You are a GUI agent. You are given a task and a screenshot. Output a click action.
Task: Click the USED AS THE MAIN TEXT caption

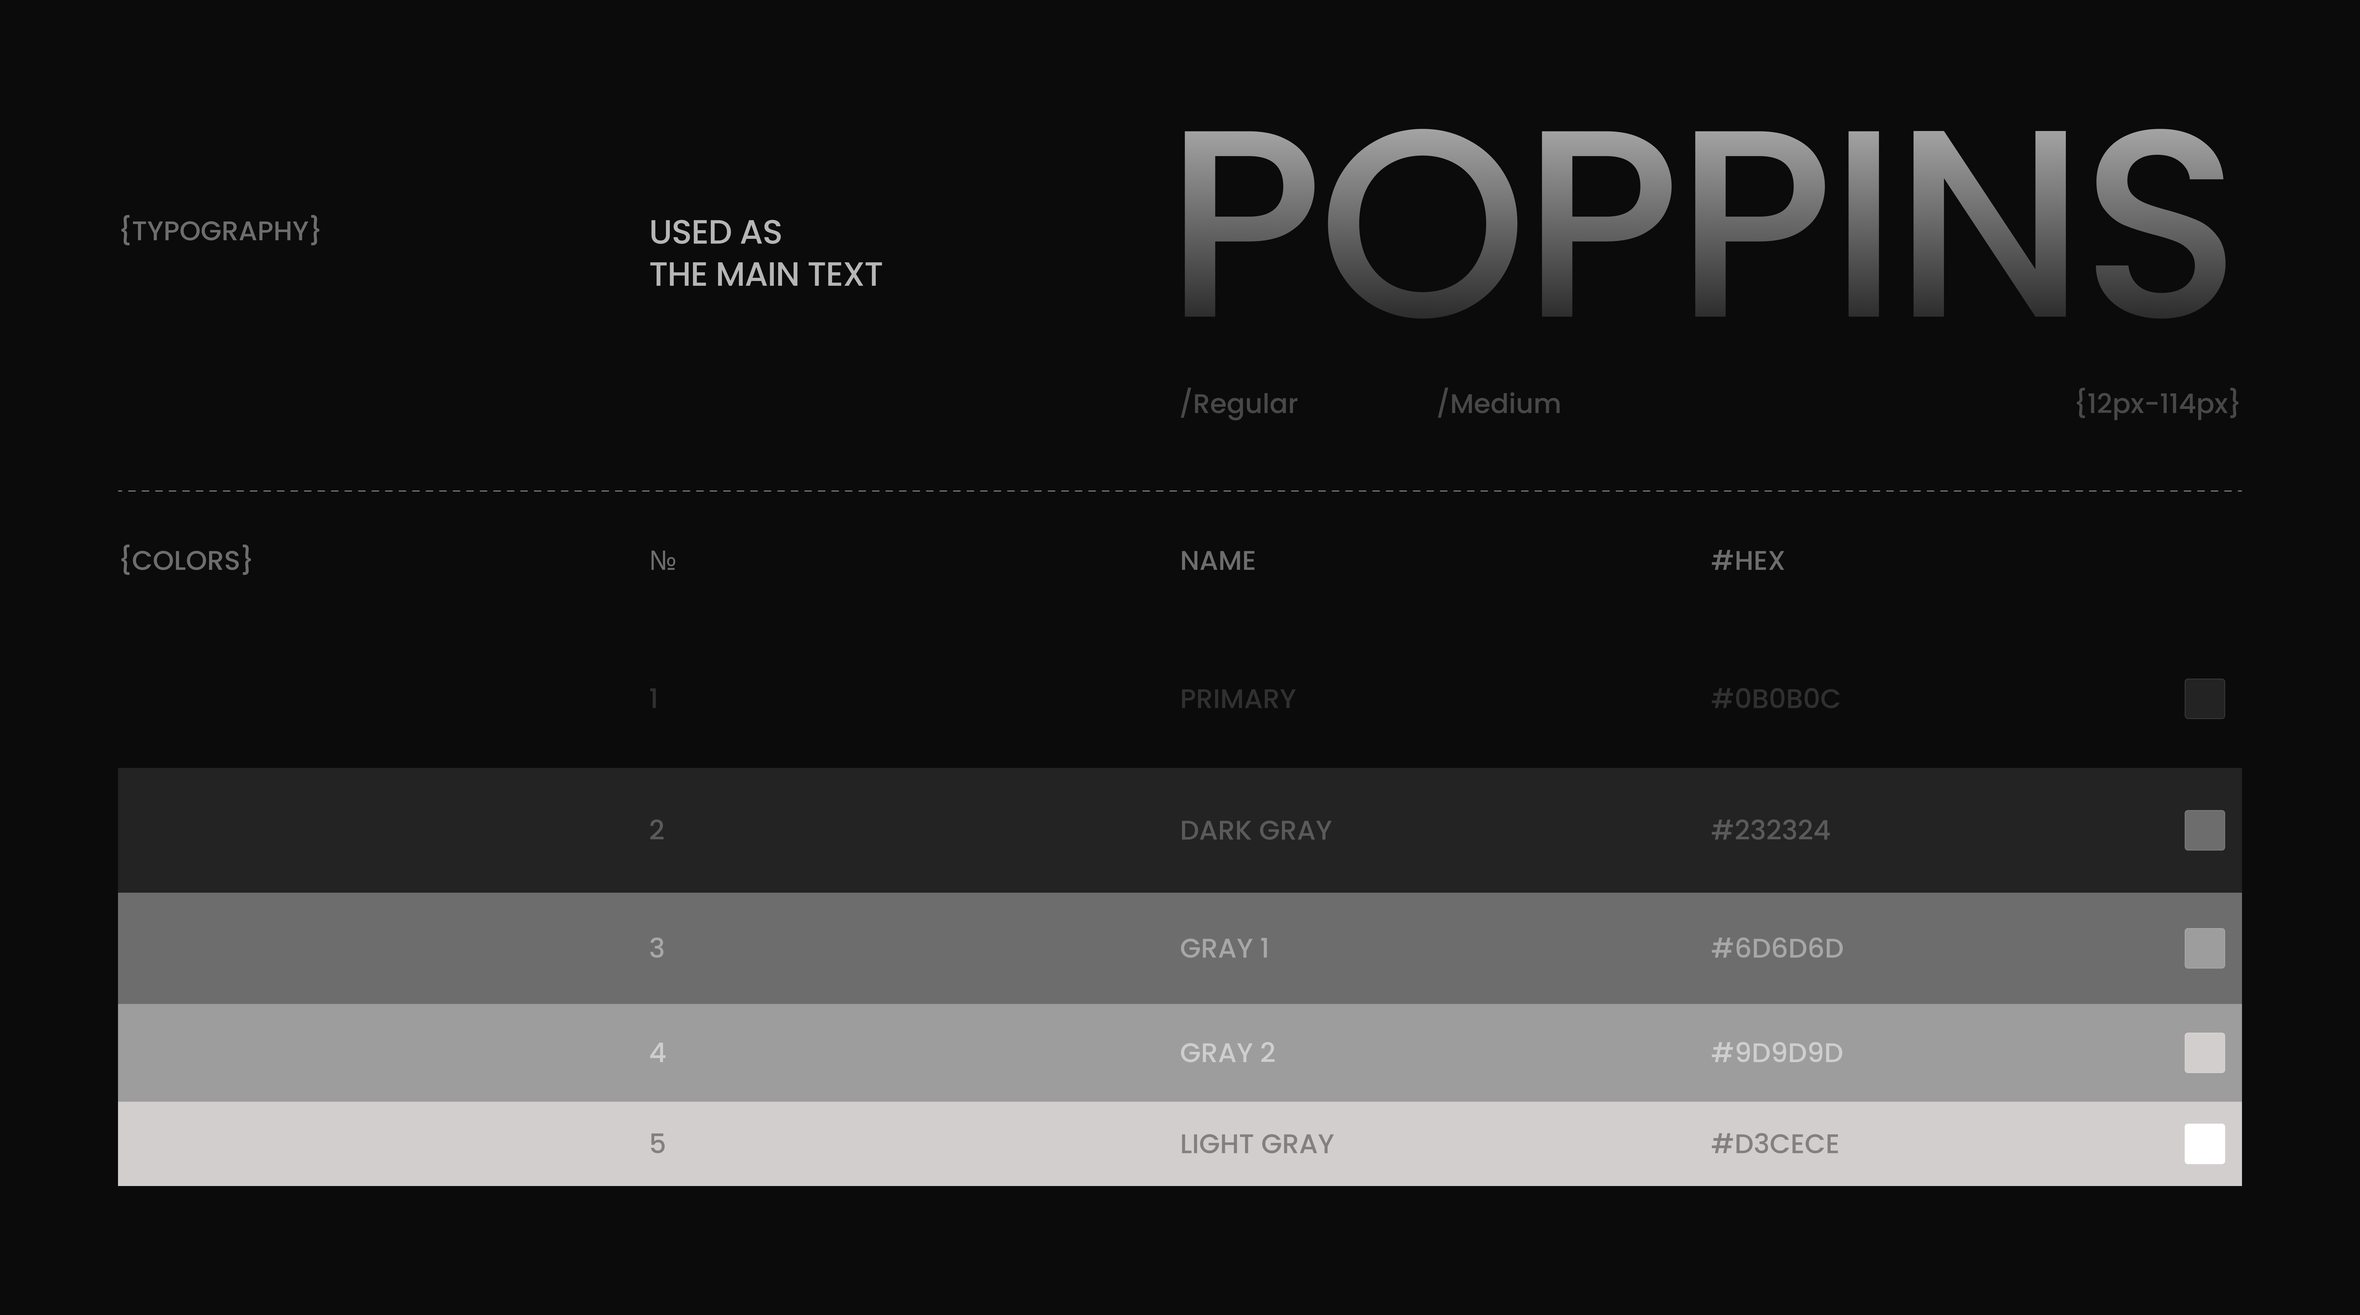click(765, 253)
